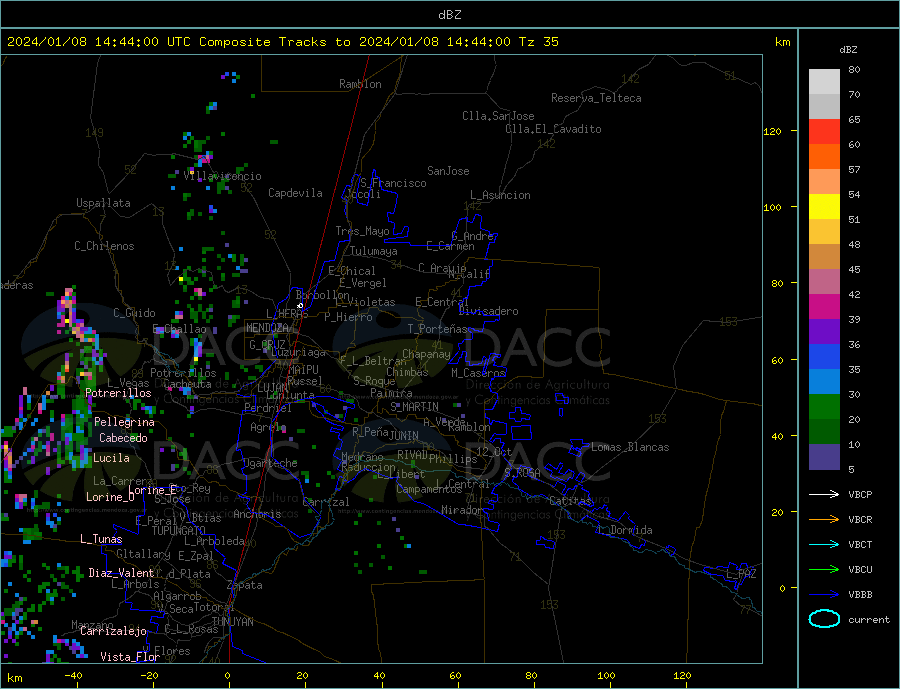Click the TUNUYAN label
The width and height of the screenshot is (900, 689).
tap(232, 622)
